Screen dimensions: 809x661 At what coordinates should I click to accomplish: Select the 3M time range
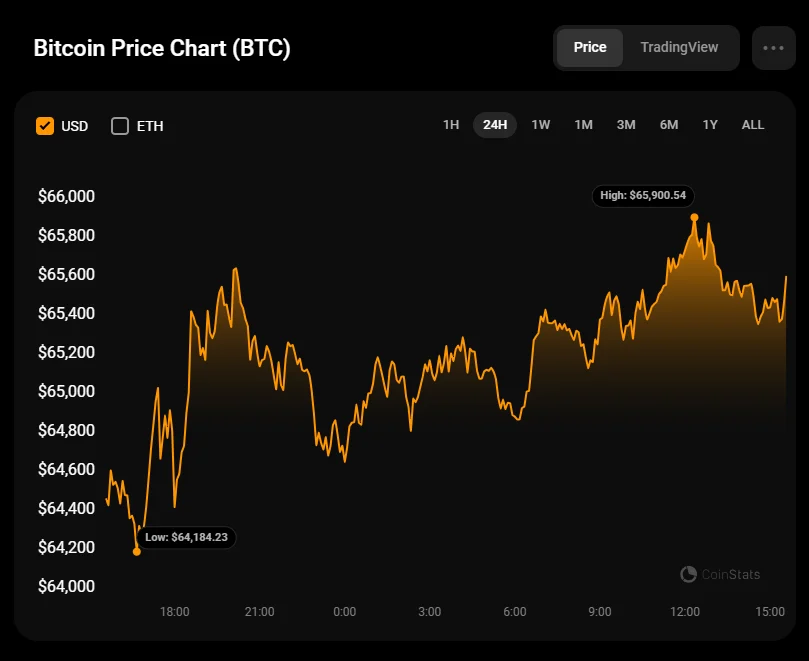click(626, 125)
